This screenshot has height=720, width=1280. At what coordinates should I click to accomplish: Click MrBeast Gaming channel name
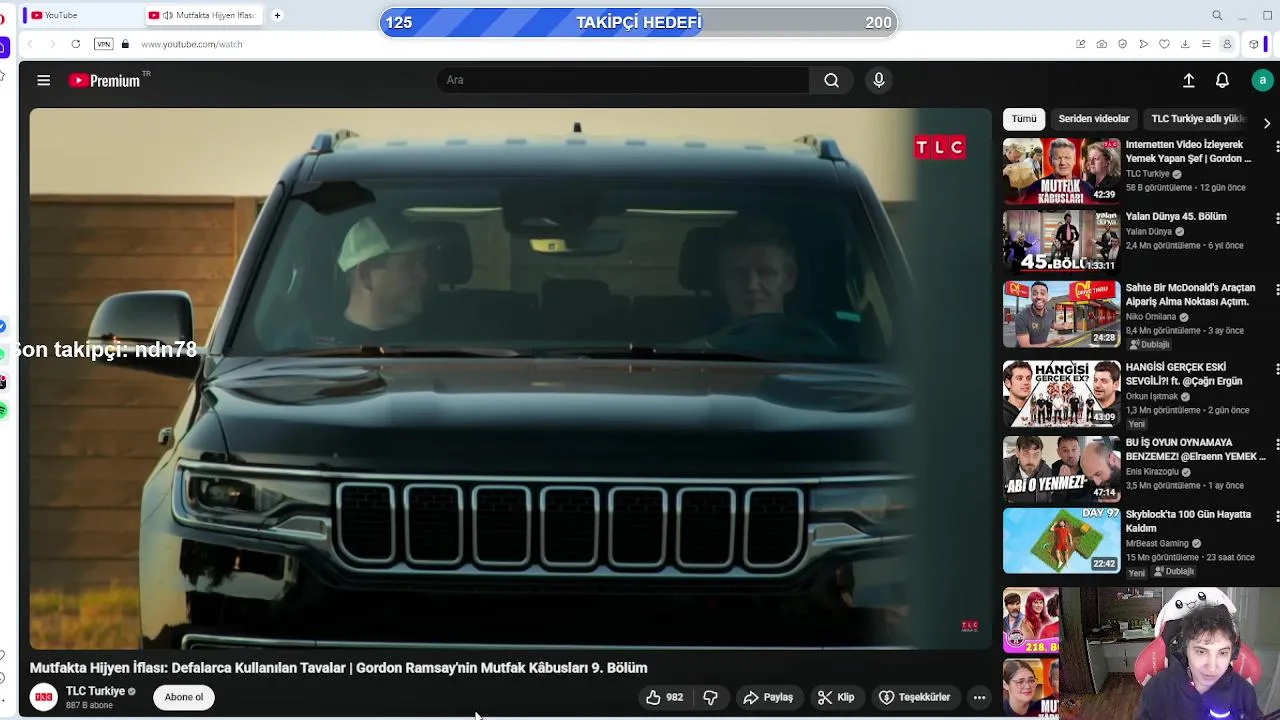pyautogui.click(x=1157, y=544)
